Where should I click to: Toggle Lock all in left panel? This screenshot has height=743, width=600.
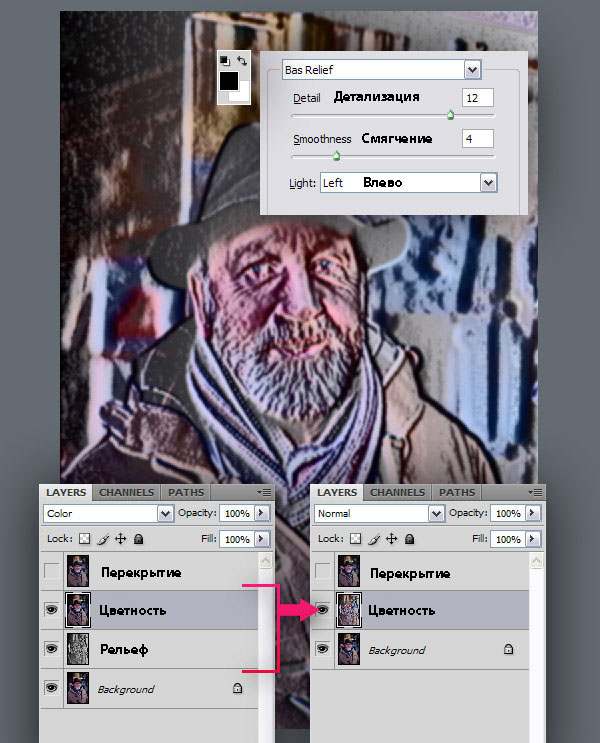pyautogui.click(x=138, y=539)
